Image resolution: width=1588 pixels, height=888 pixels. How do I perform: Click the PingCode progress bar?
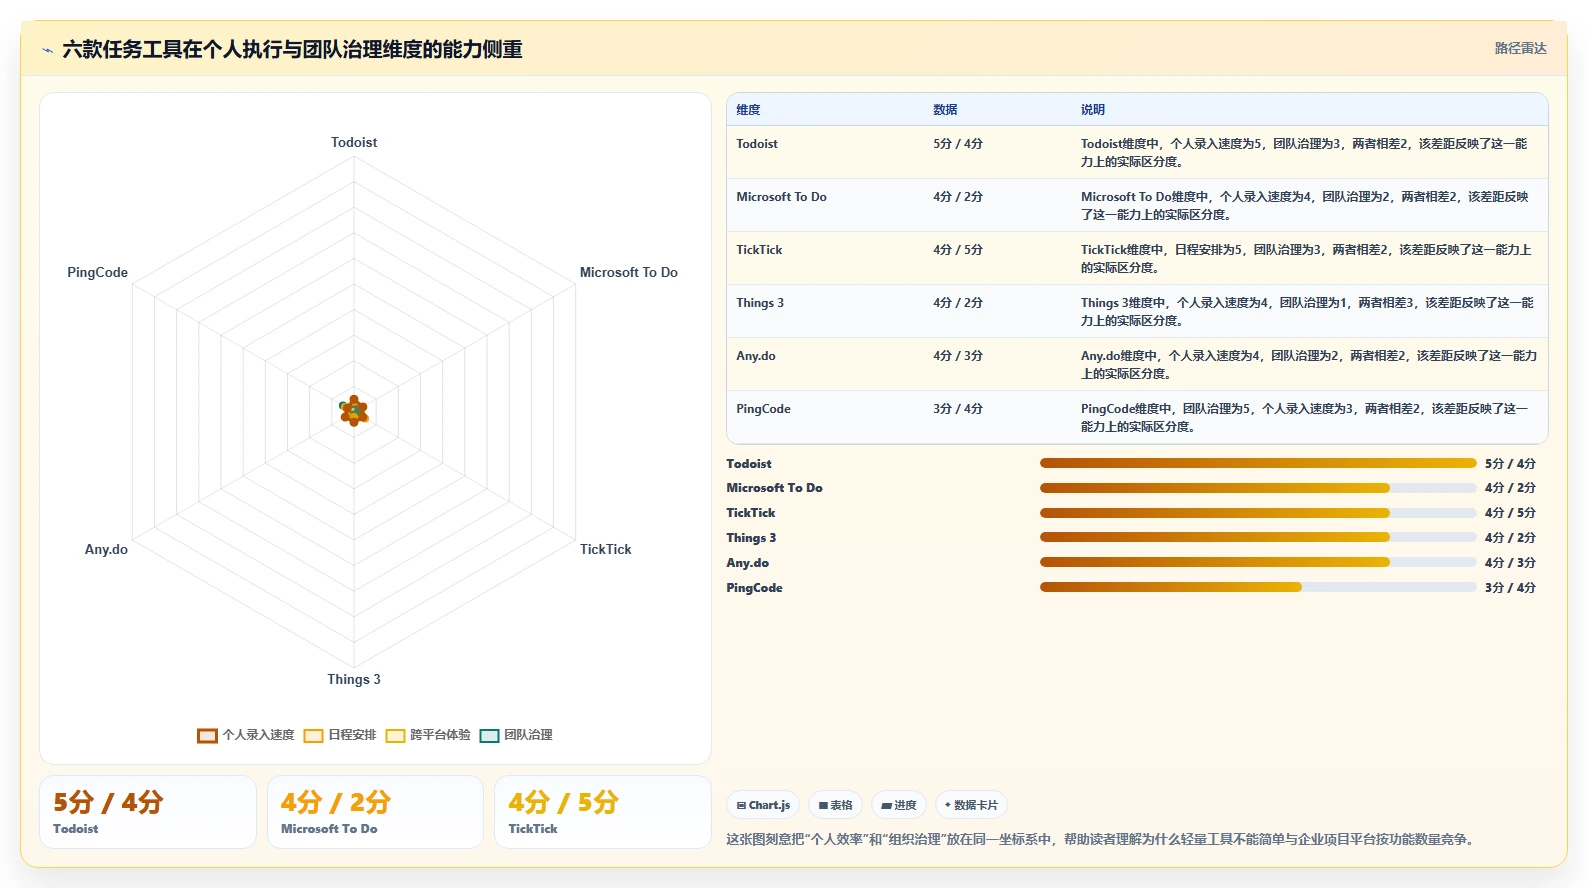[1258, 588]
